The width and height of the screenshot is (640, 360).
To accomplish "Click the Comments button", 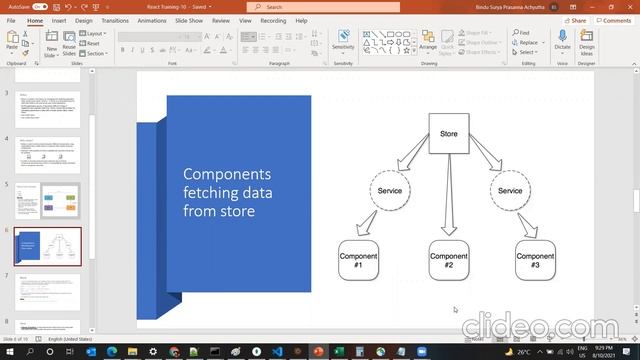I will [x=613, y=20].
